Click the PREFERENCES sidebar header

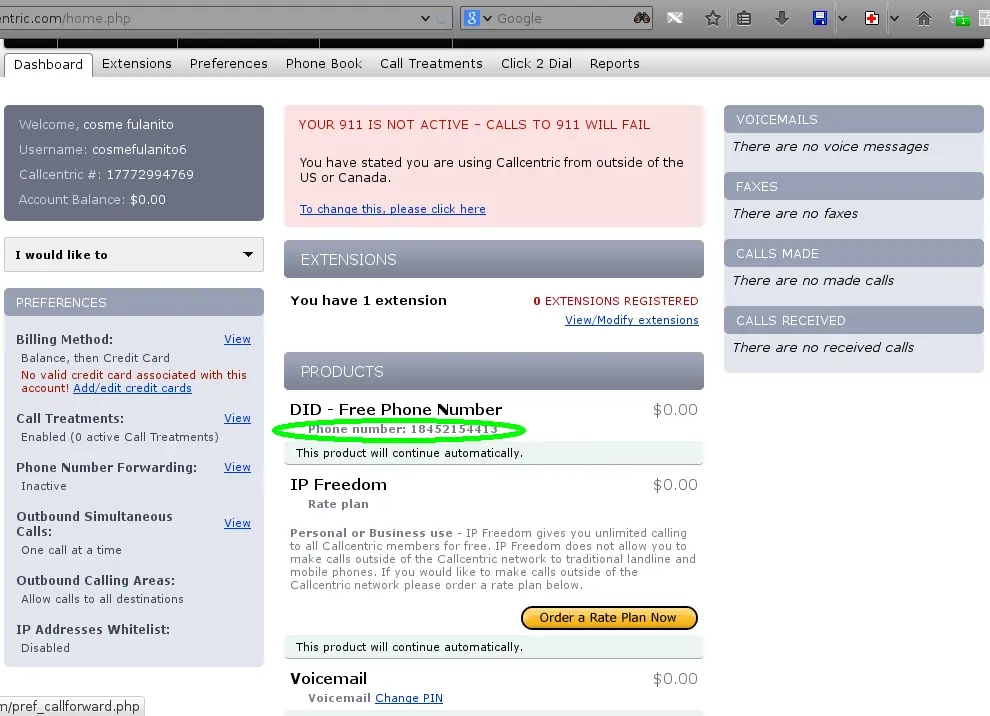point(134,302)
